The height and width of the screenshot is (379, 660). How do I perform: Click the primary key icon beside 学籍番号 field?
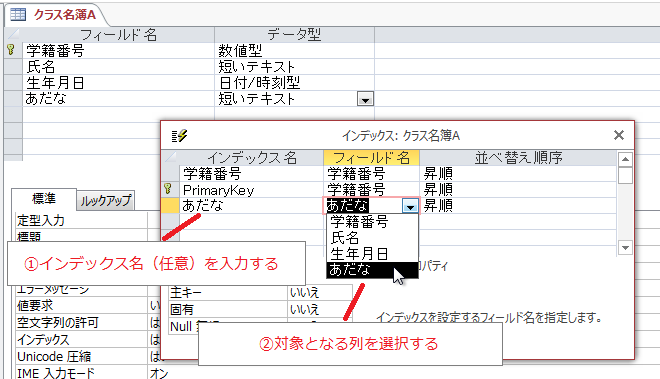click(11, 50)
